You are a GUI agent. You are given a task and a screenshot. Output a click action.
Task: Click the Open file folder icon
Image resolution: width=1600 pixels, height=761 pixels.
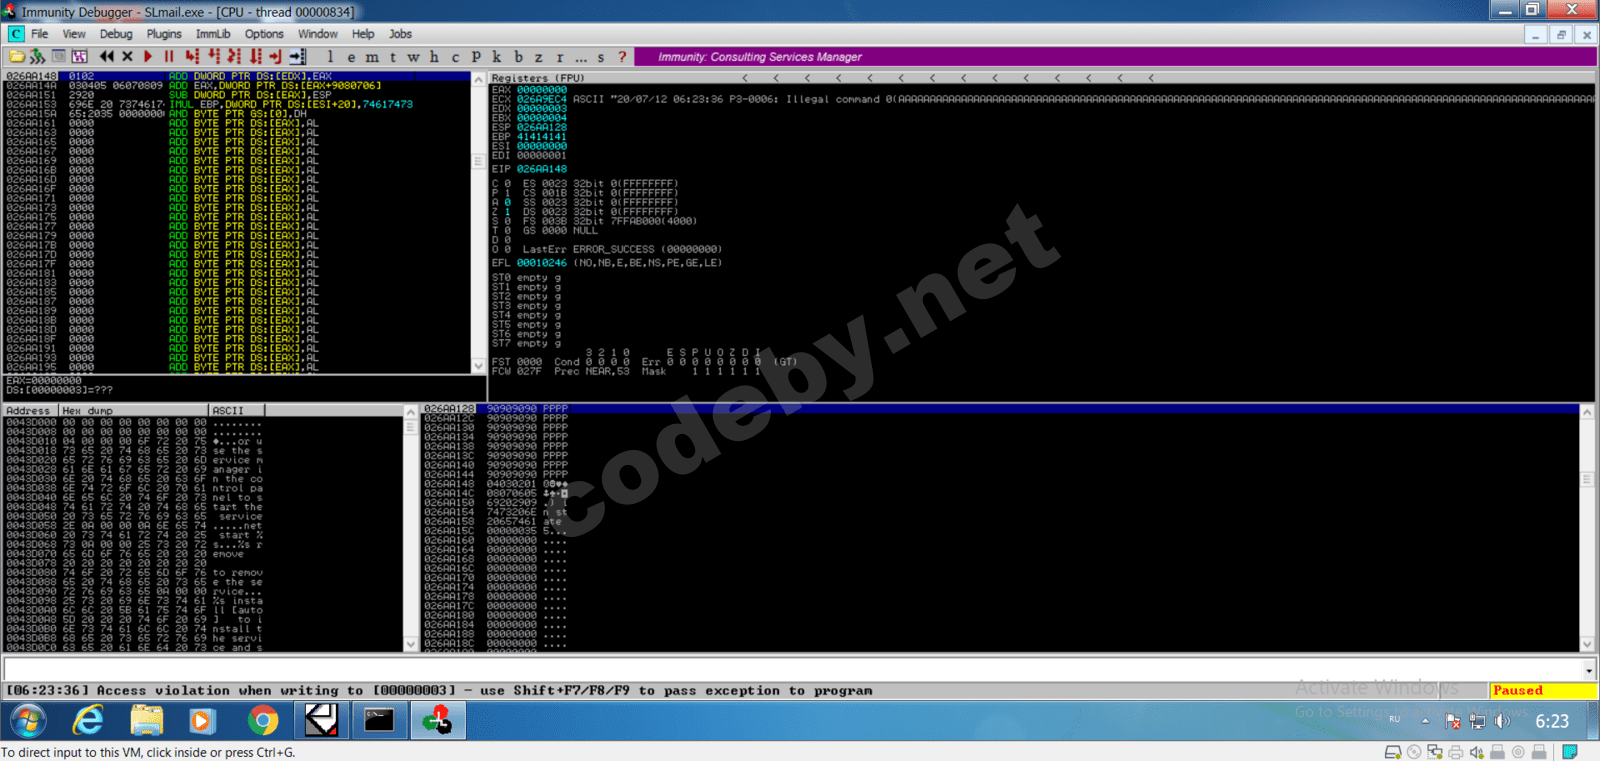pyautogui.click(x=17, y=57)
